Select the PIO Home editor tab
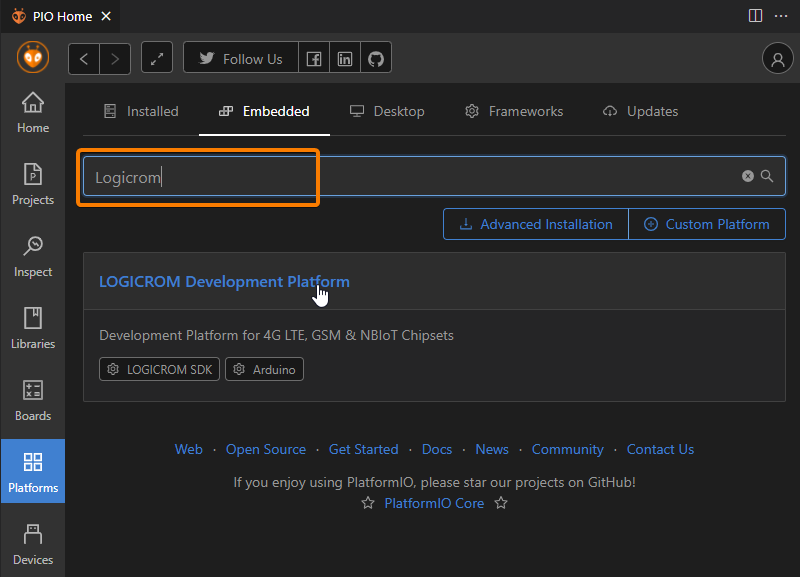 (62, 16)
